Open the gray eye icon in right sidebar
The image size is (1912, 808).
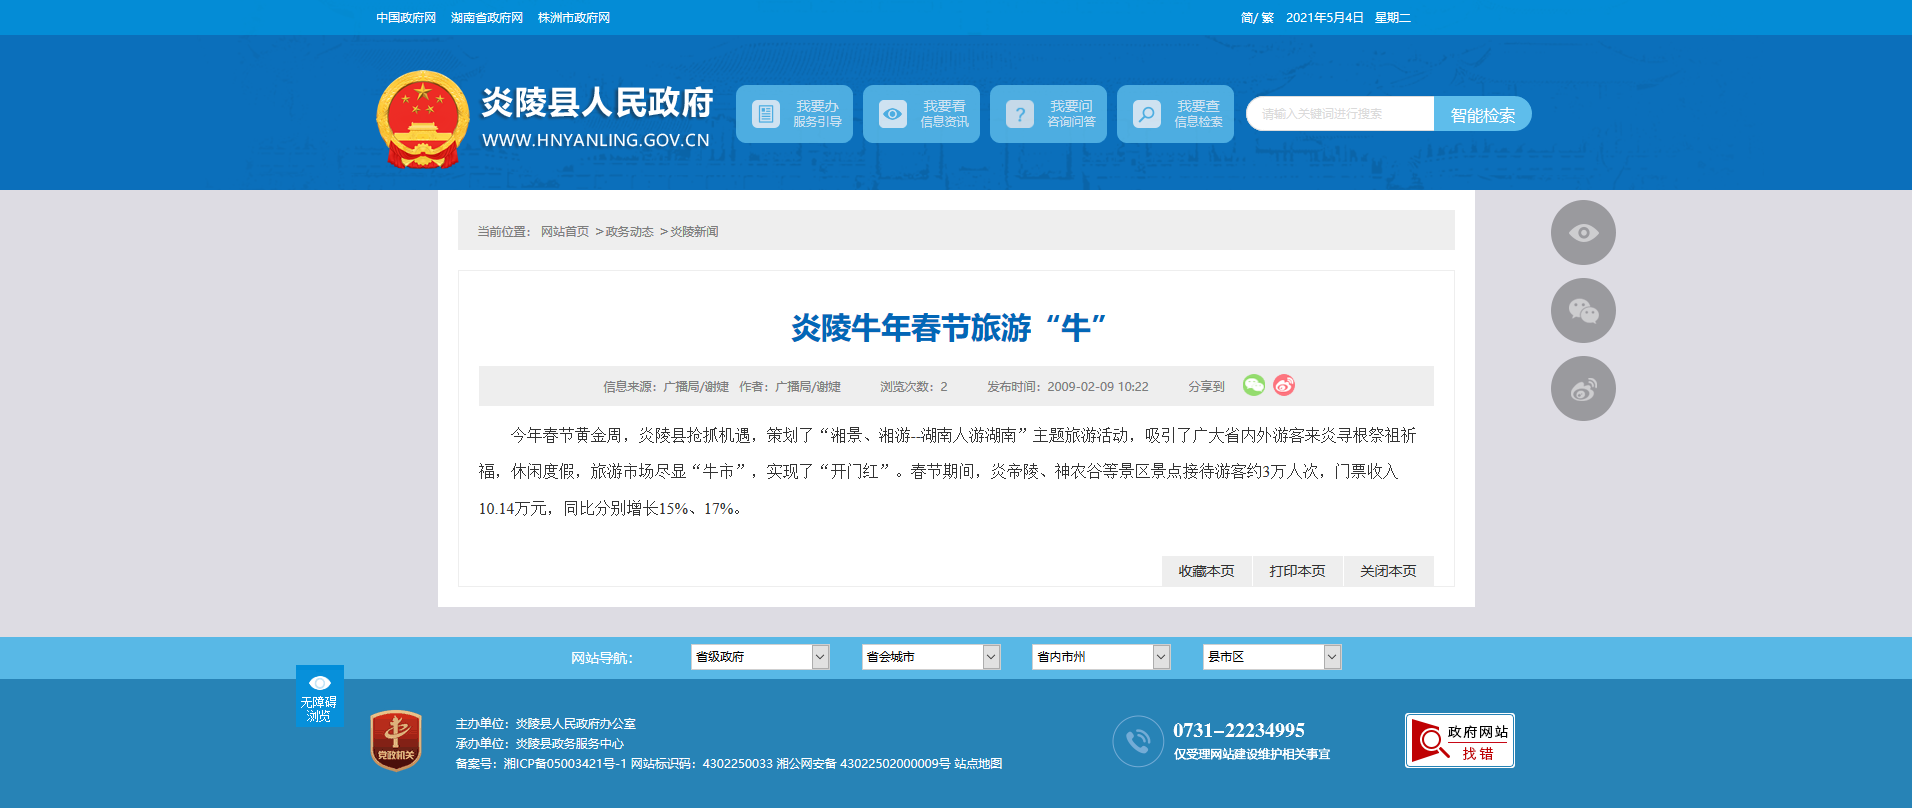(x=1582, y=233)
